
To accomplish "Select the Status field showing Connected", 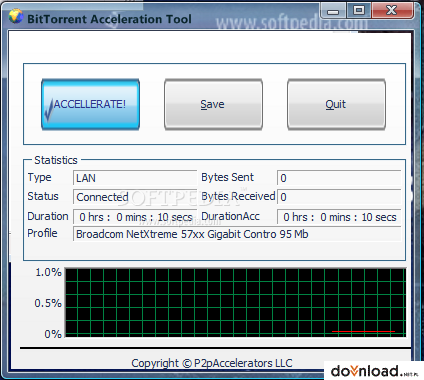I will pos(135,197).
